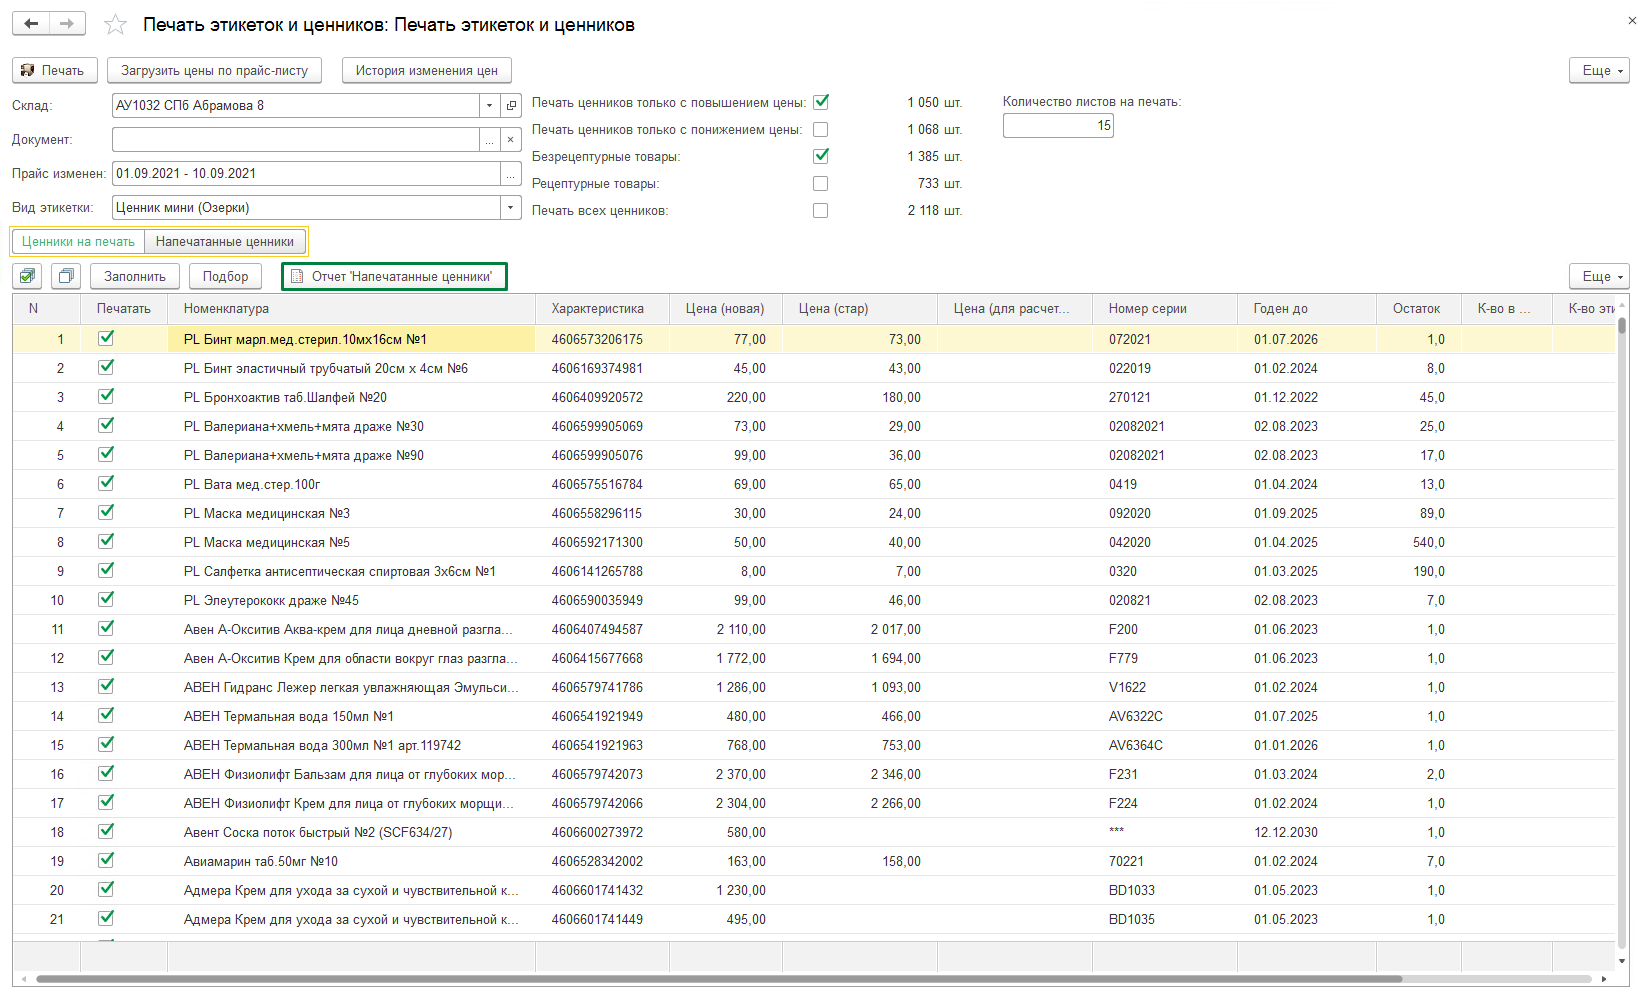The height and width of the screenshot is (993, 1638).
Task: Click the uncheck-all rows icon
Action: (66, 276)
